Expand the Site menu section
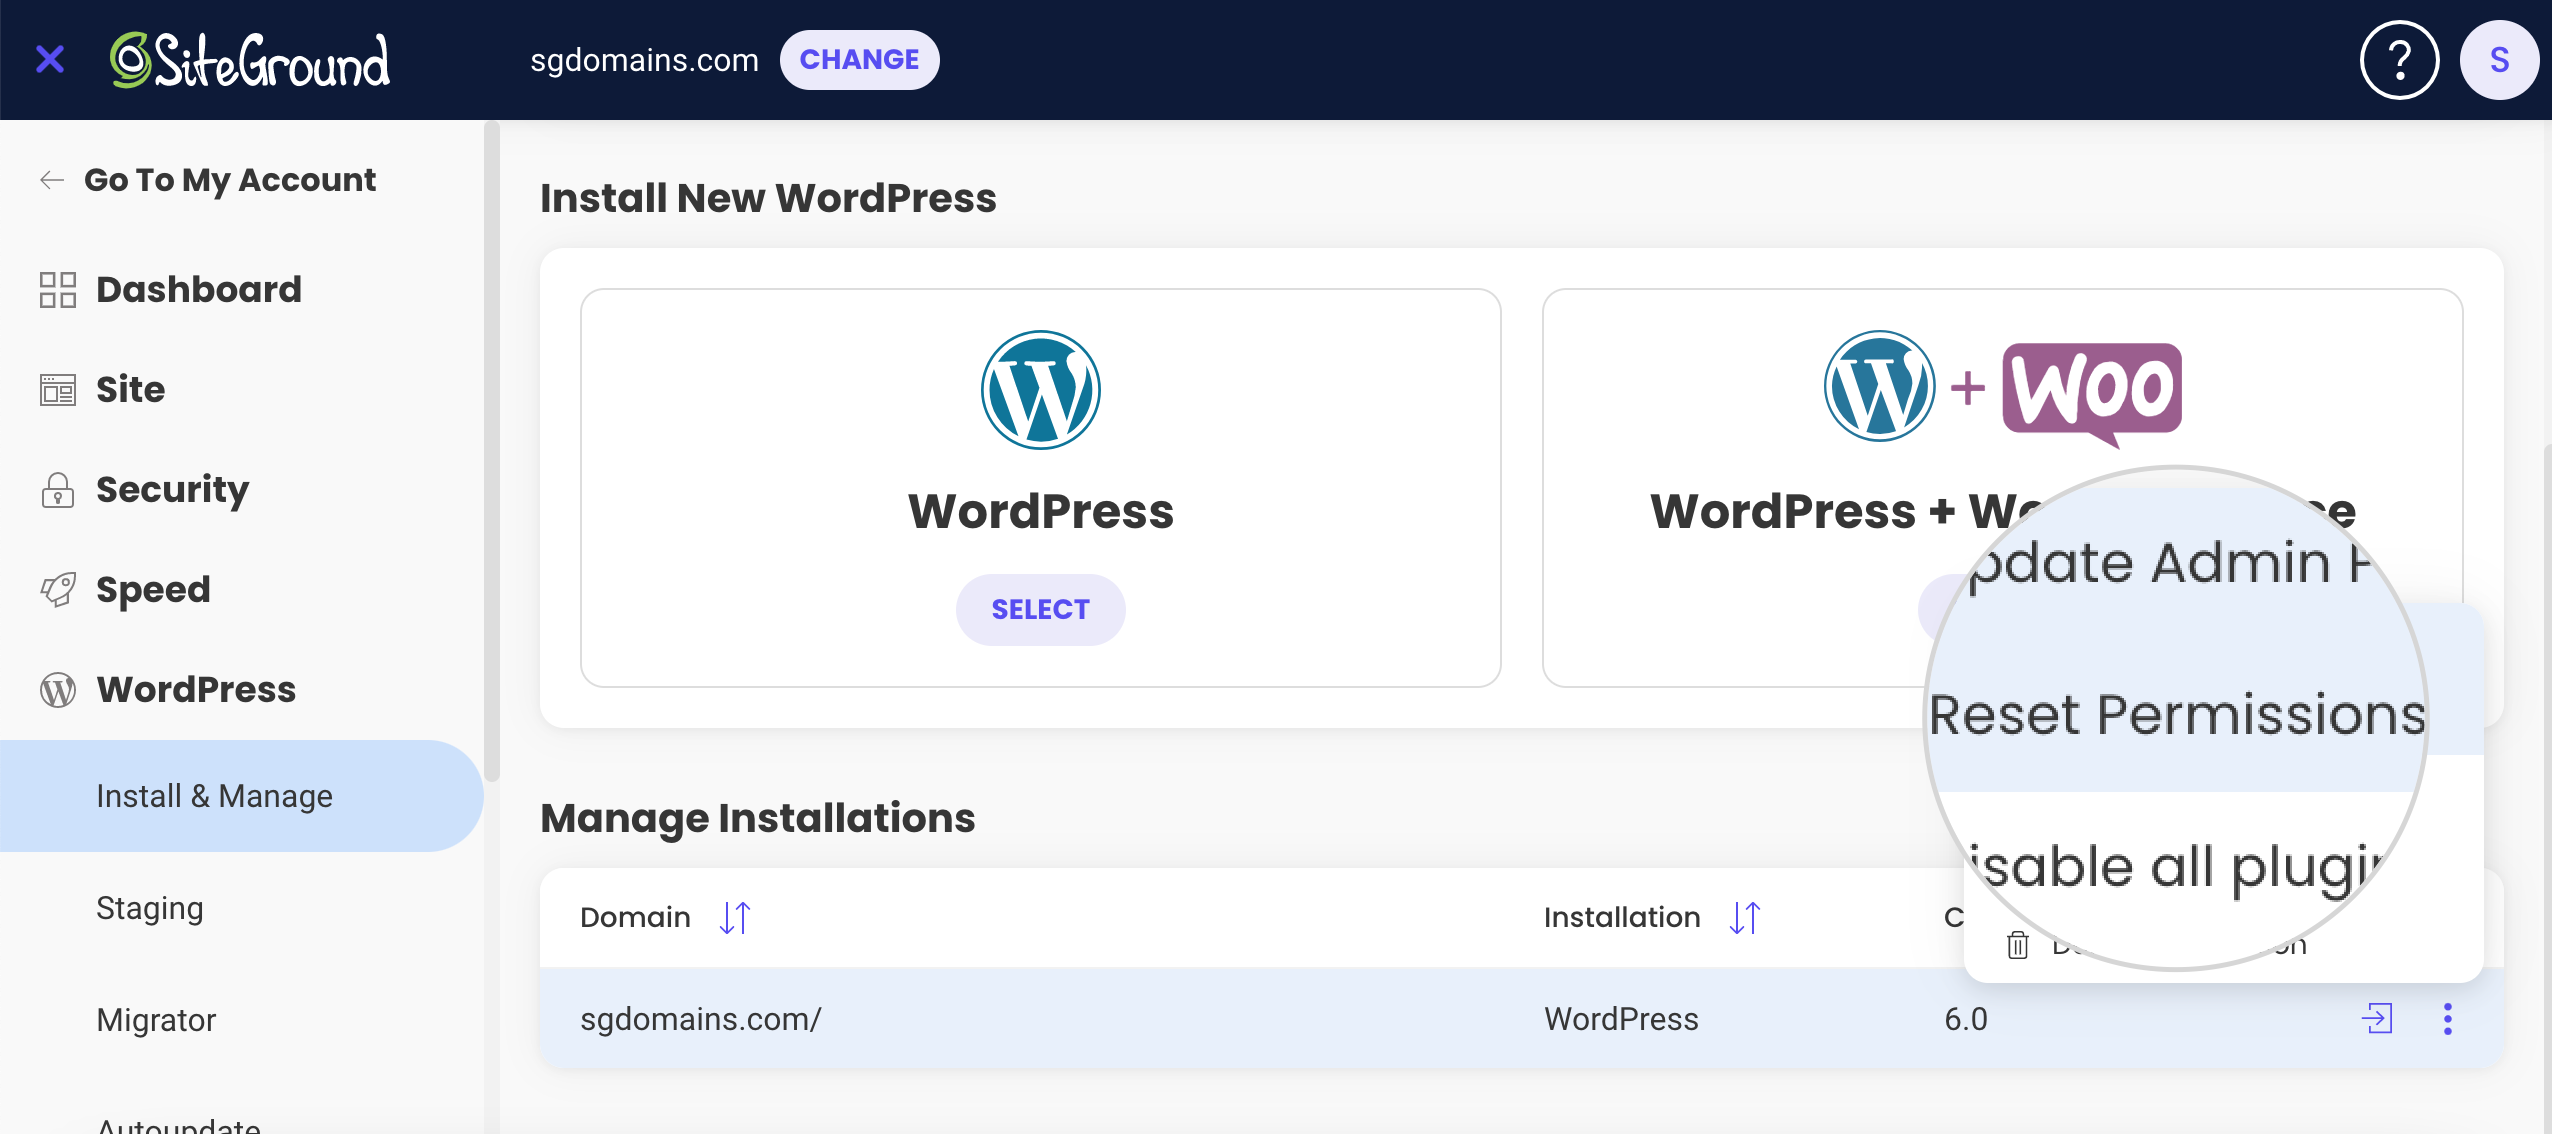The image size is (2552, 1134). (130, 389)
